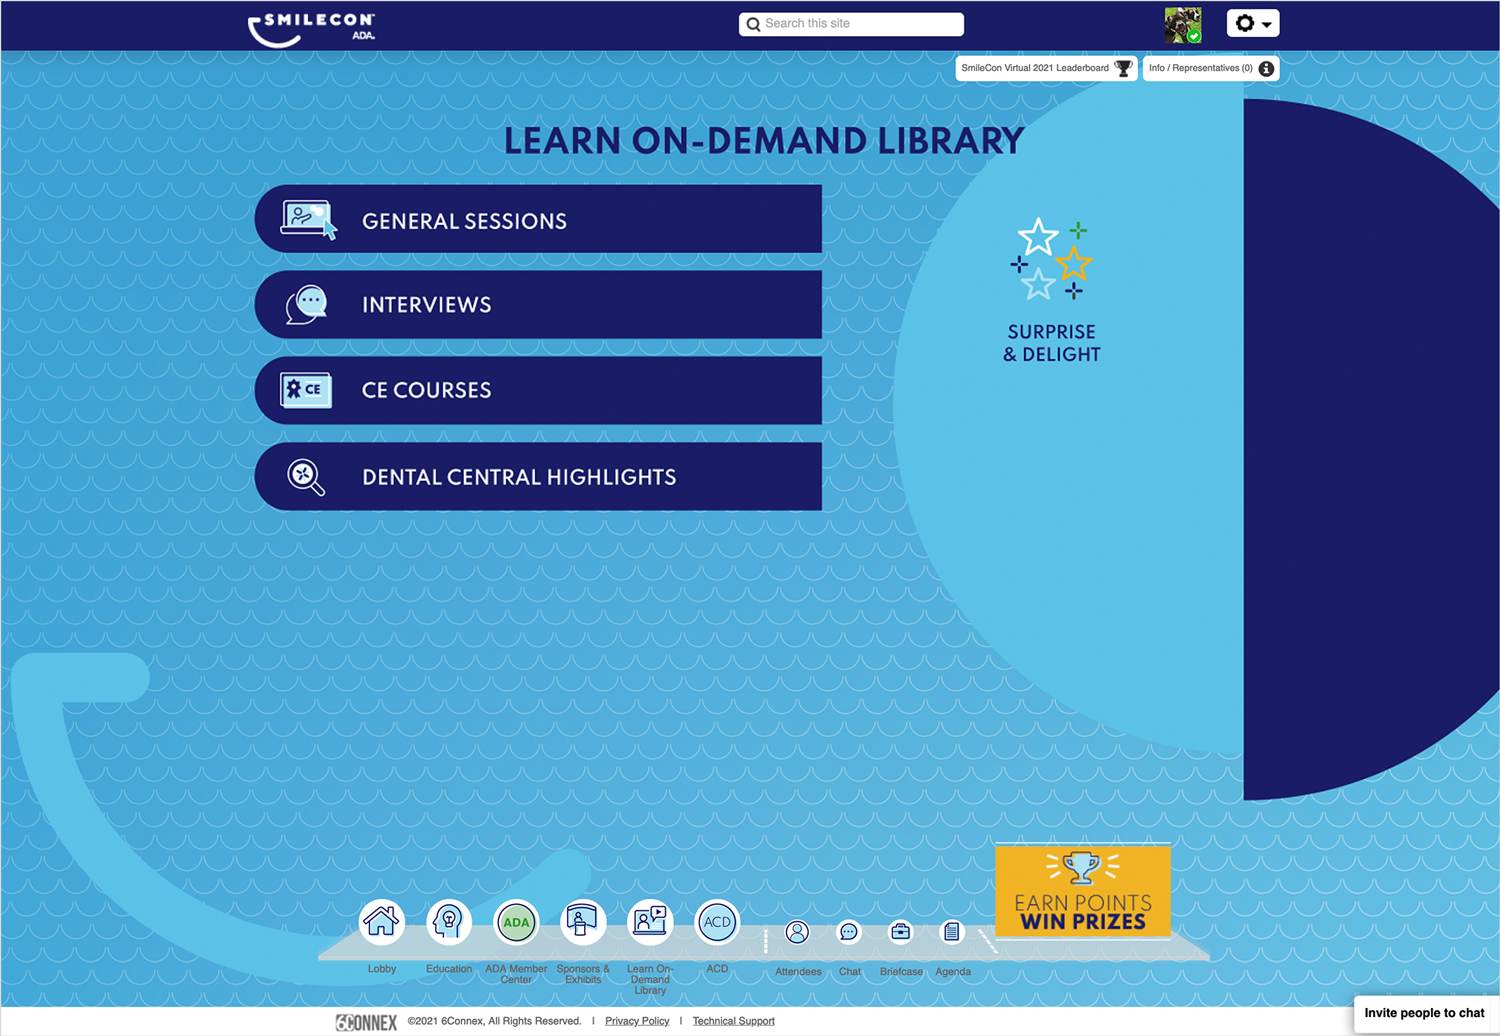Open the Interviews section
Screen dimensions: 1500x1036
[538, 305]
